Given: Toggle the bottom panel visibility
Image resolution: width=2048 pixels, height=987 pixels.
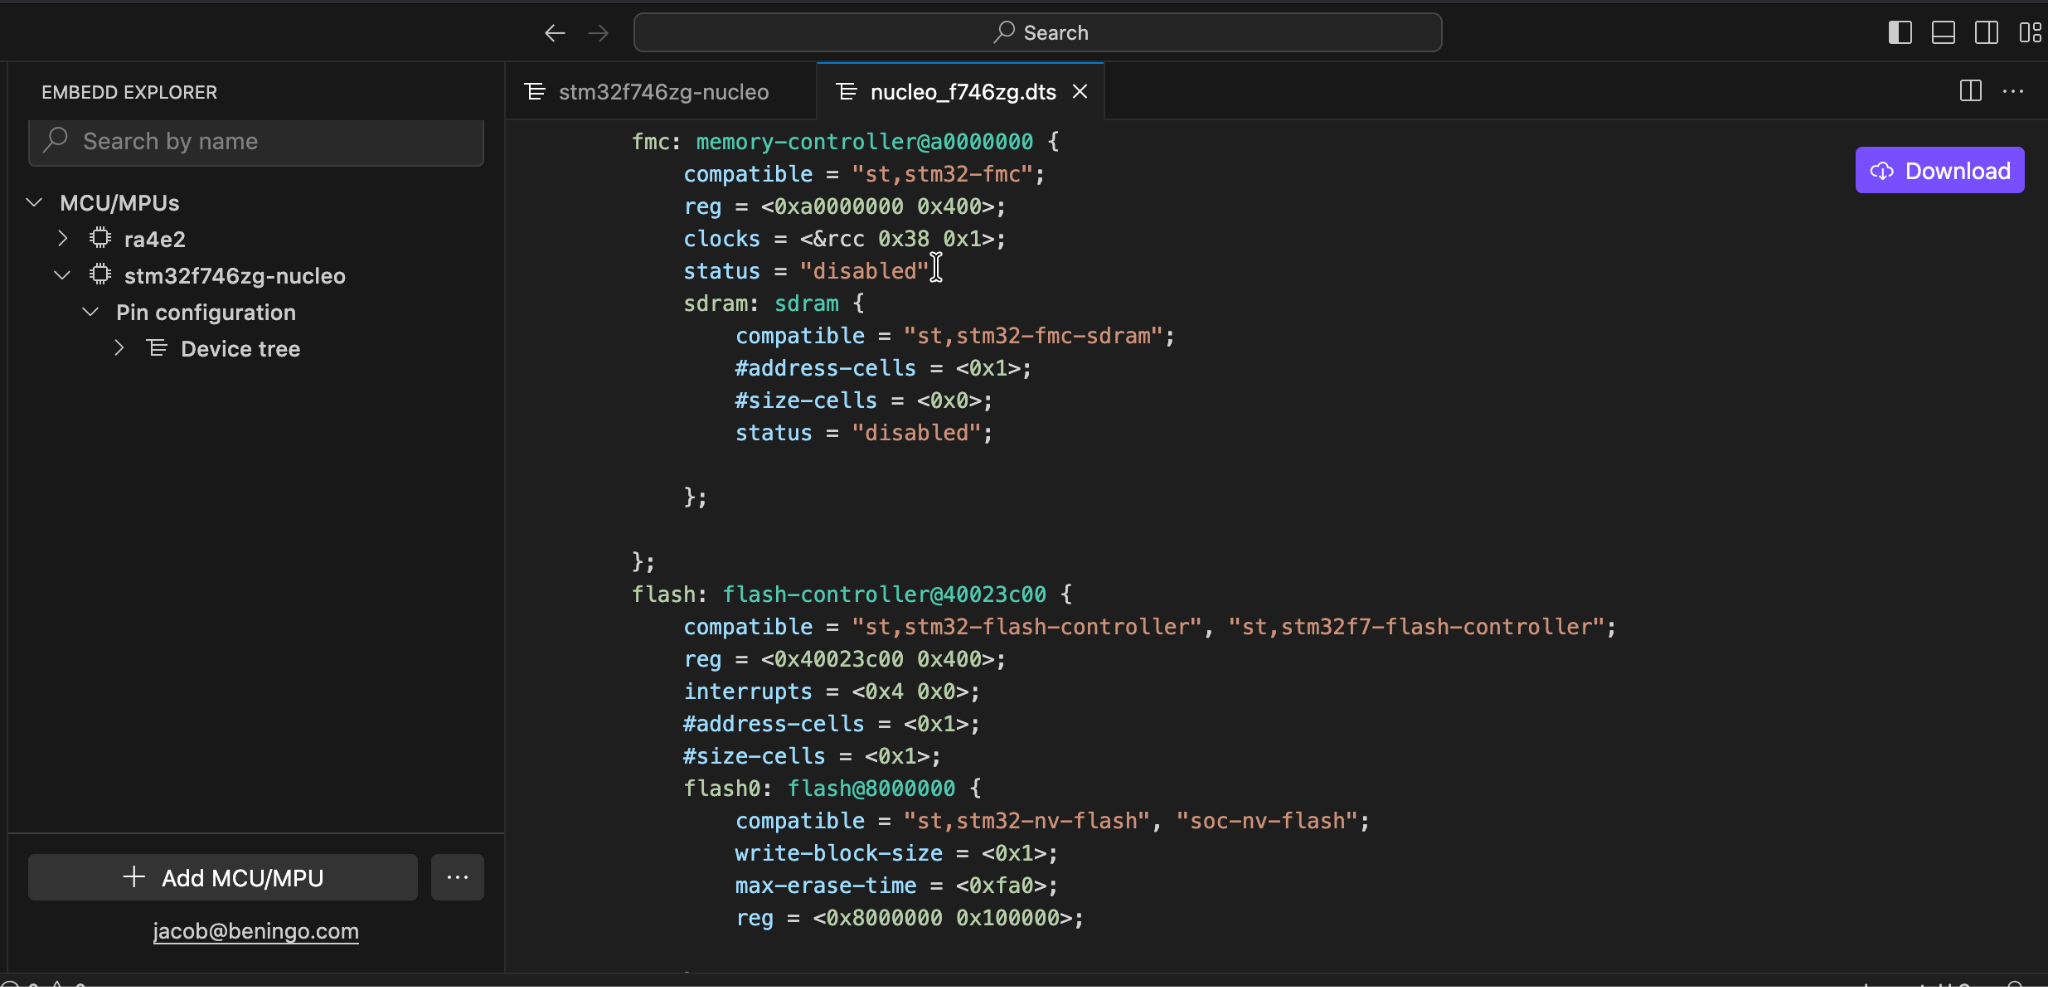Looking at the screenshot, I should (1943, 31).
